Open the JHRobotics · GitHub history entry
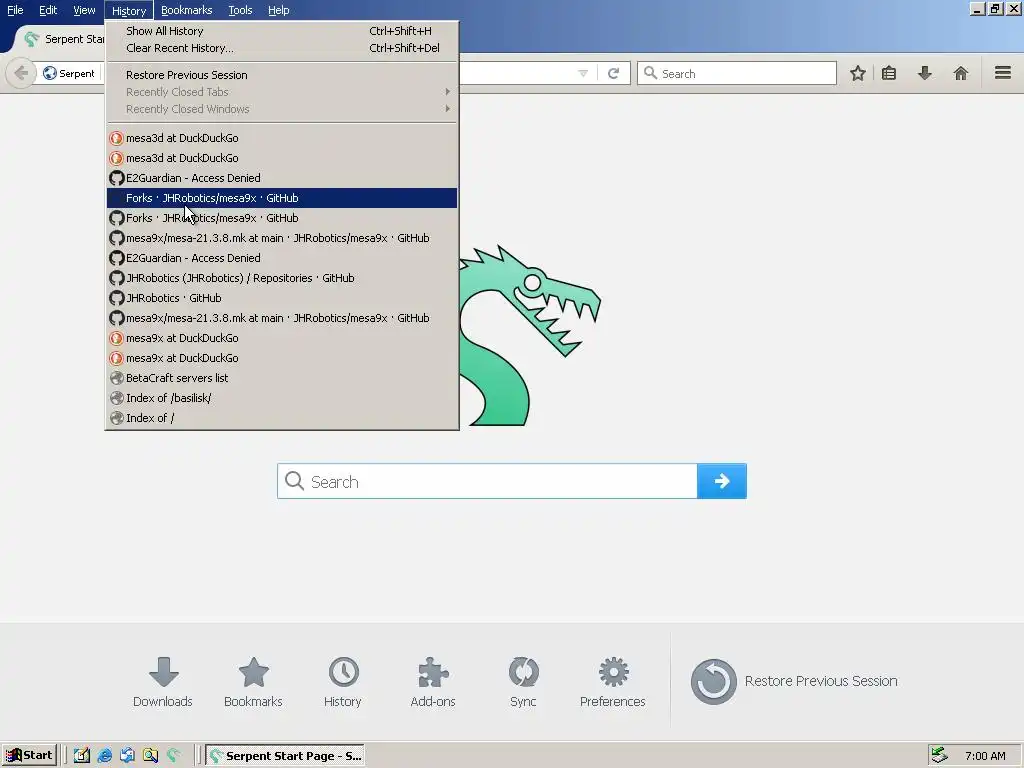Screen dimensions: 1024x768 281,298
